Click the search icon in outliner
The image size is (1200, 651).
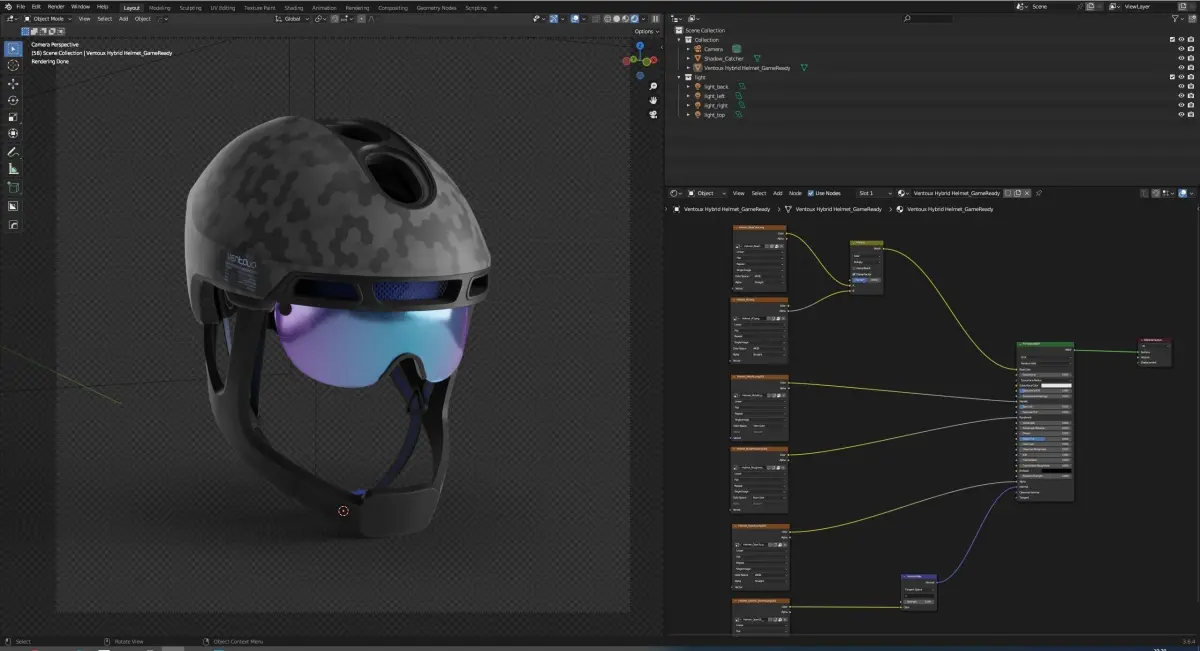click(907, 18)
